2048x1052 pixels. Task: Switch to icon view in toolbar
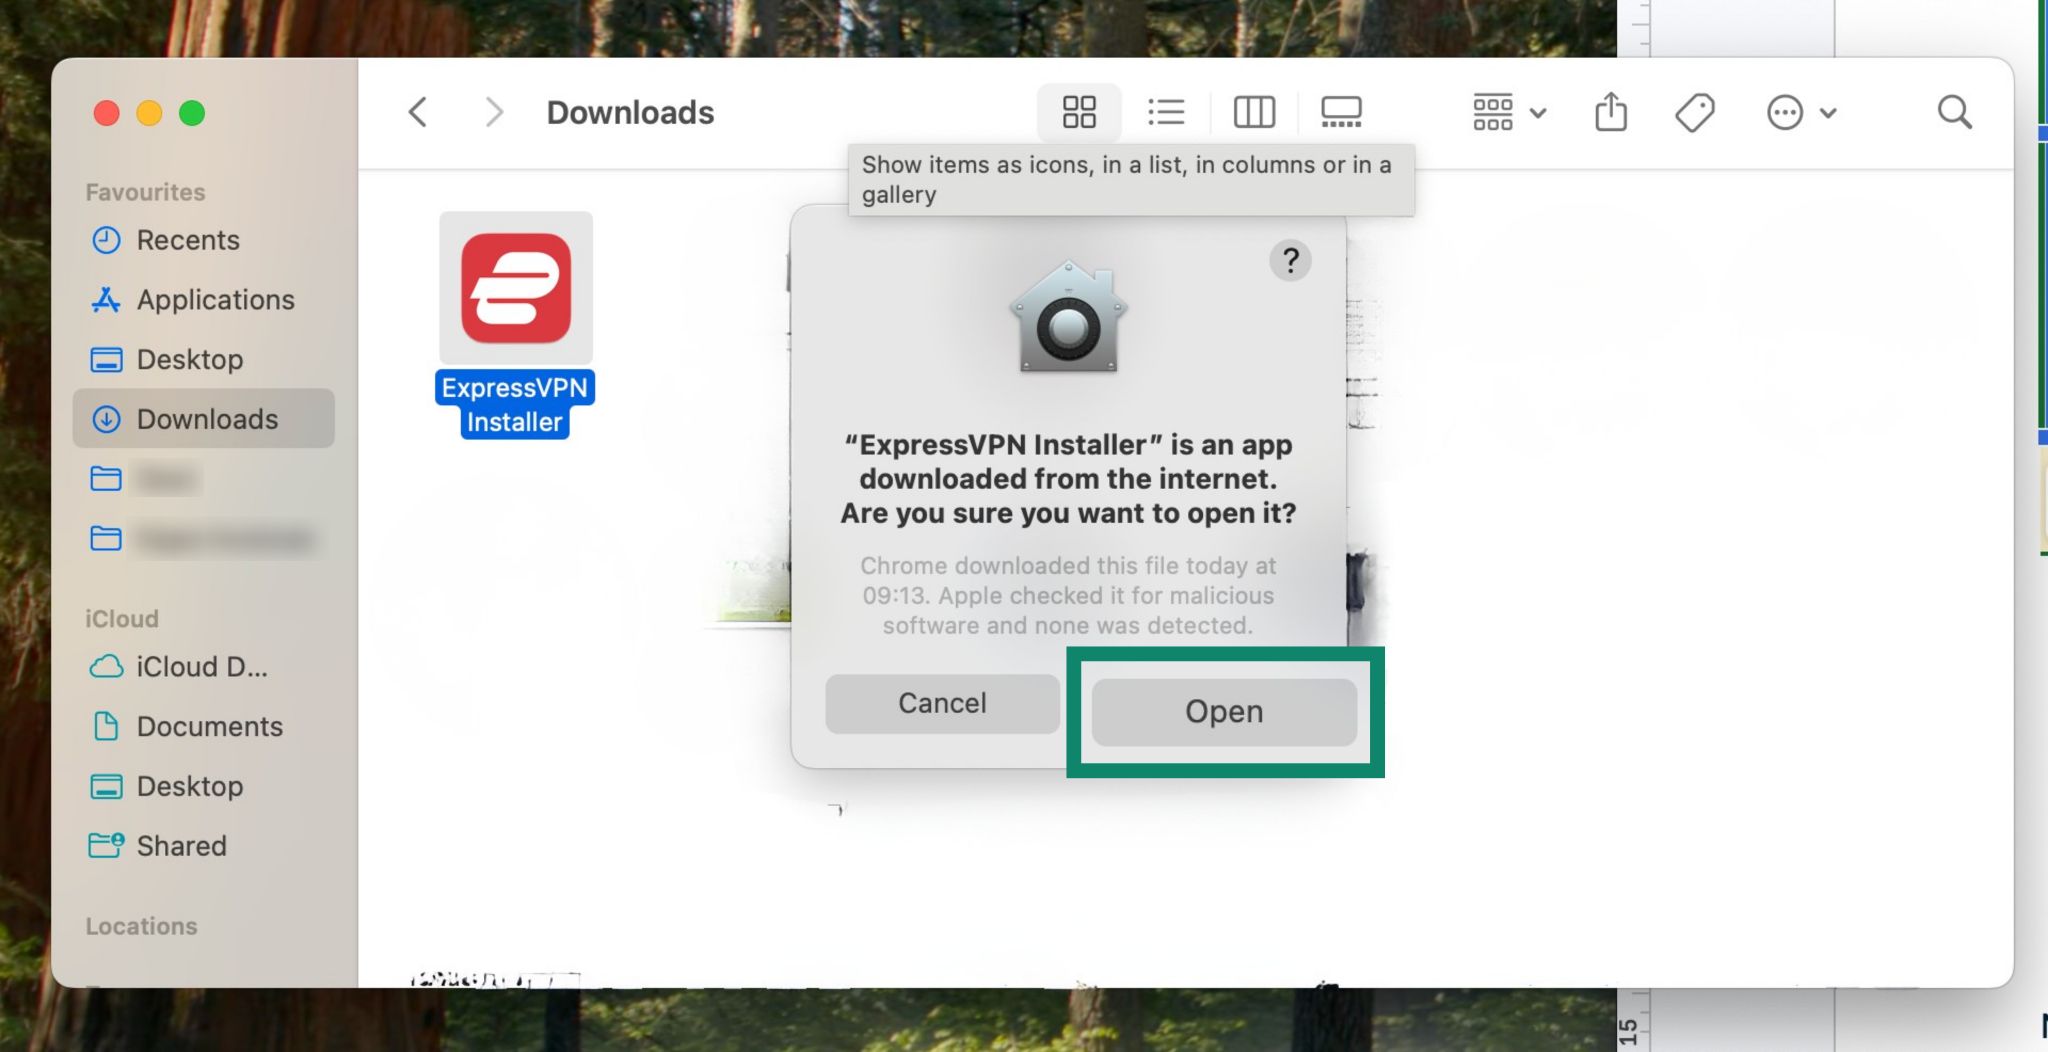coord(1078,112)
